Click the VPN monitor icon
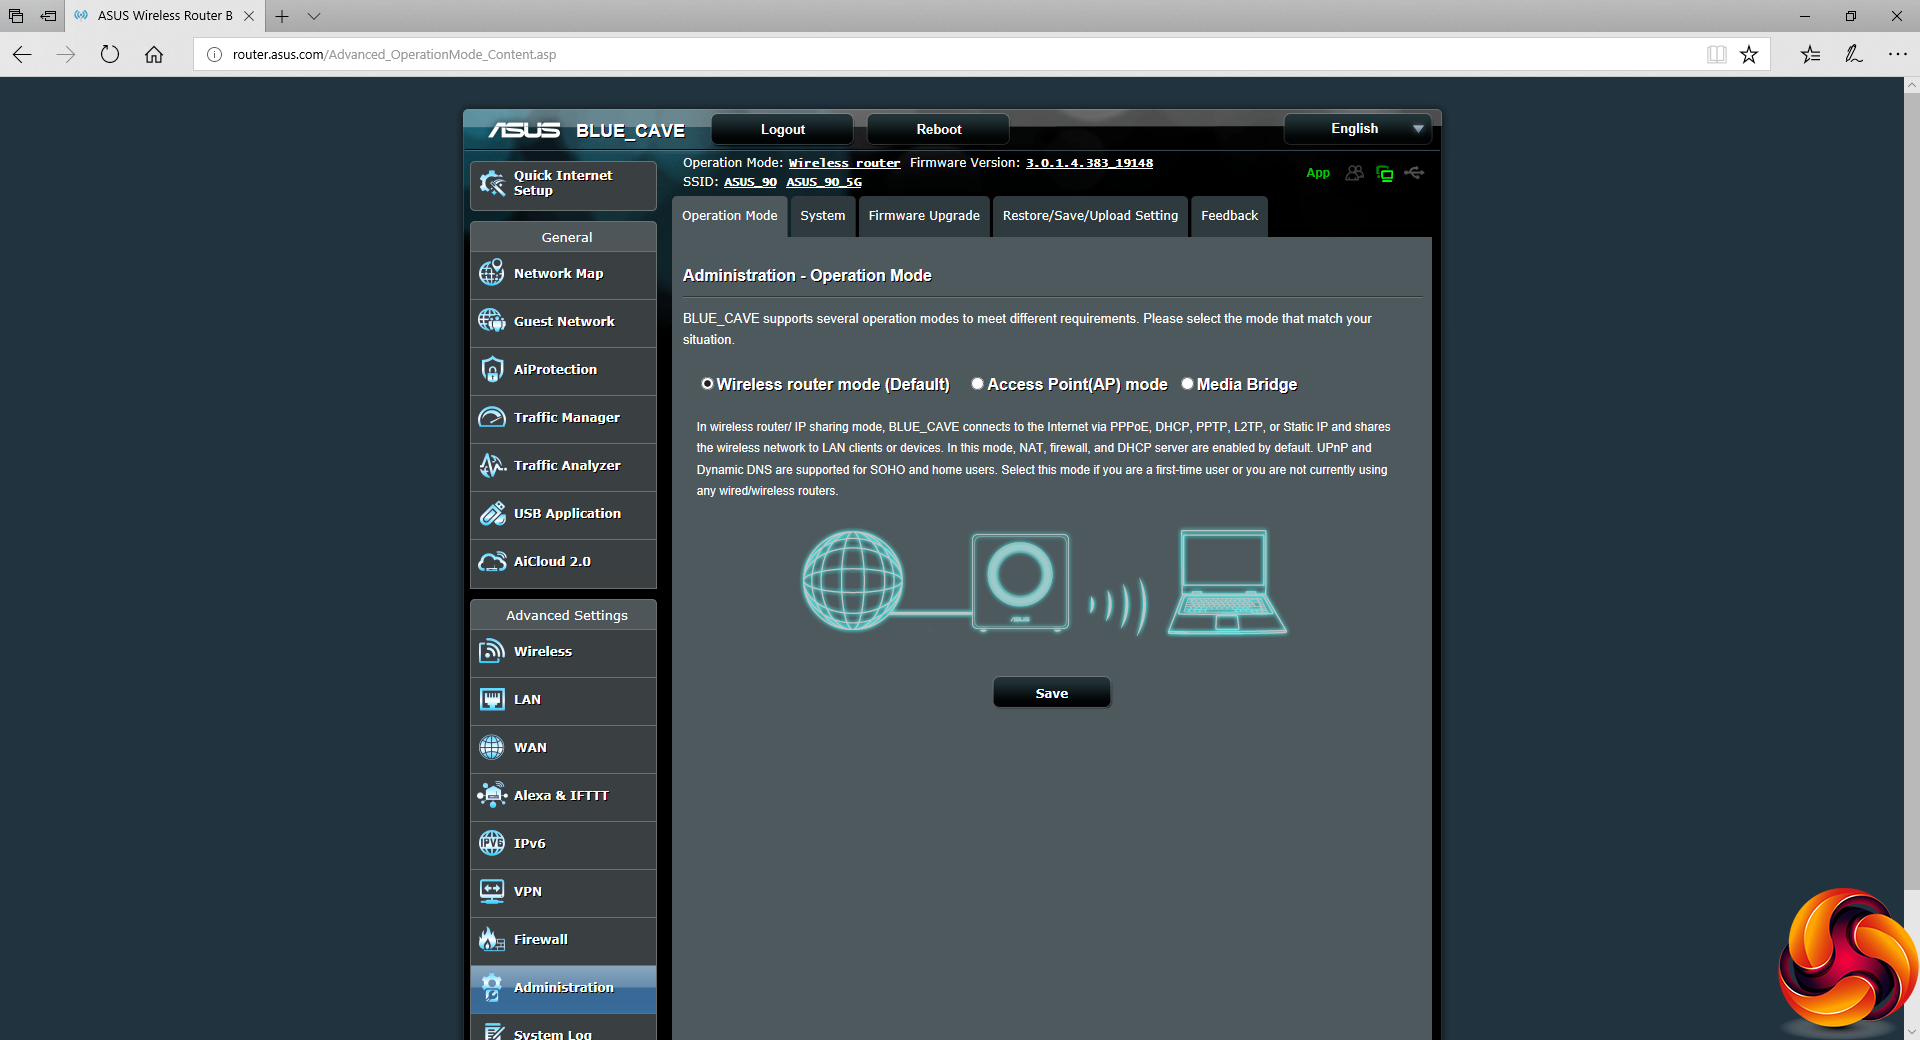 point(492,891)
